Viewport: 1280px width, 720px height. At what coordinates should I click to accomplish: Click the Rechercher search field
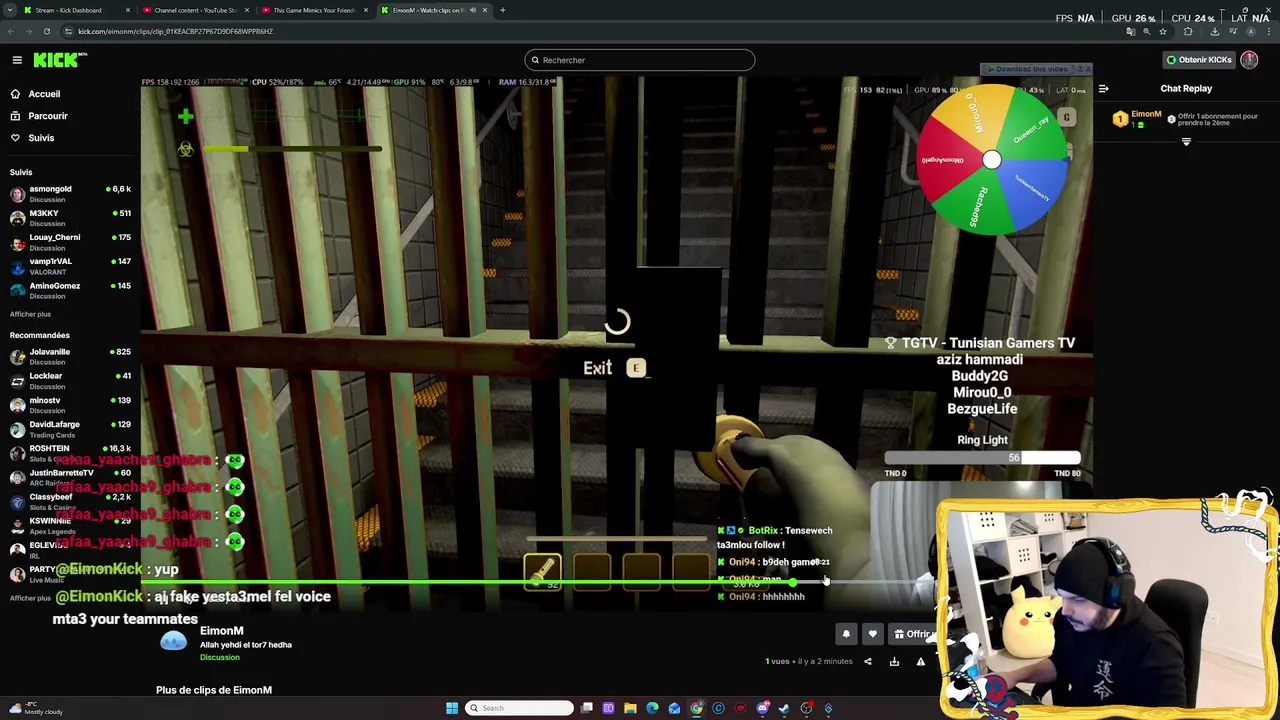point(640,60)
